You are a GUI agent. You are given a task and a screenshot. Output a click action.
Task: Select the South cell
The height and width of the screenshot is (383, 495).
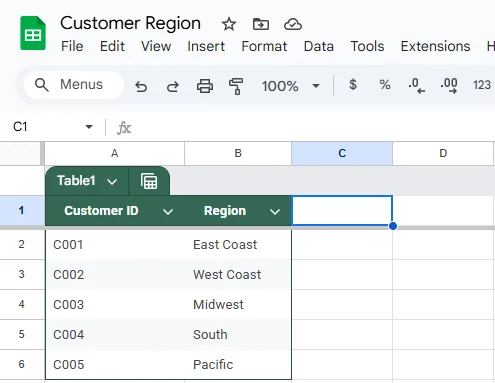pyautogui.click(x=238, y=335)
